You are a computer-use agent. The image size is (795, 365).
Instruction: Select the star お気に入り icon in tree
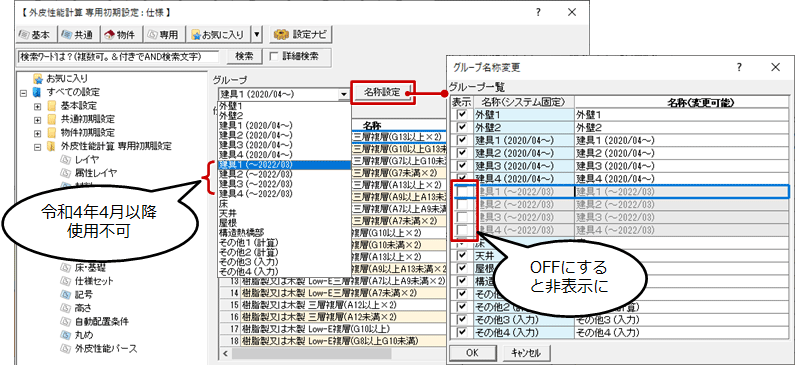coord(37,79)
